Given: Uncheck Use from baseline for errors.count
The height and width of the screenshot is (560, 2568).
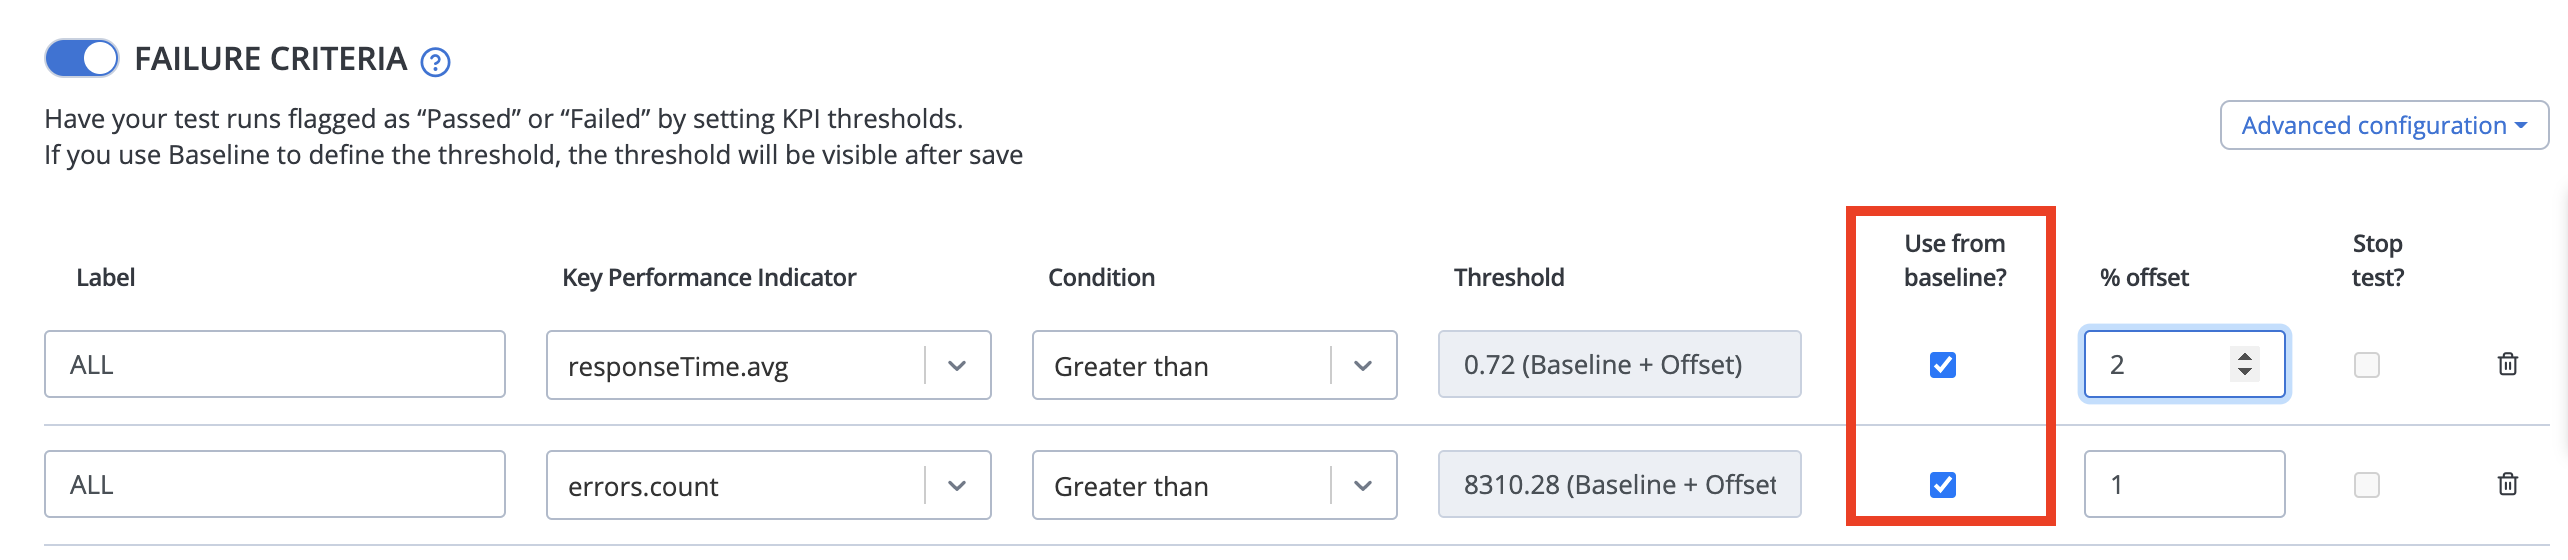Looking at the screenshot, I should 1943,485.
